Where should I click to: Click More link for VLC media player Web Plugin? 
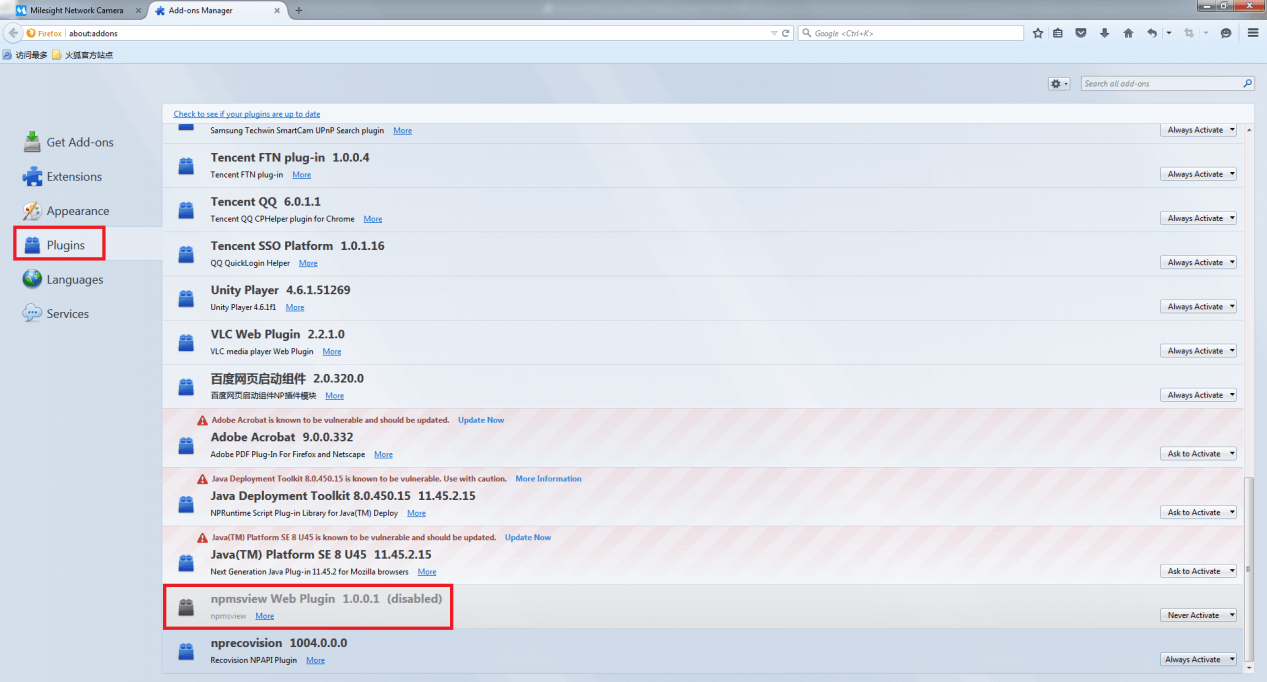332,352
